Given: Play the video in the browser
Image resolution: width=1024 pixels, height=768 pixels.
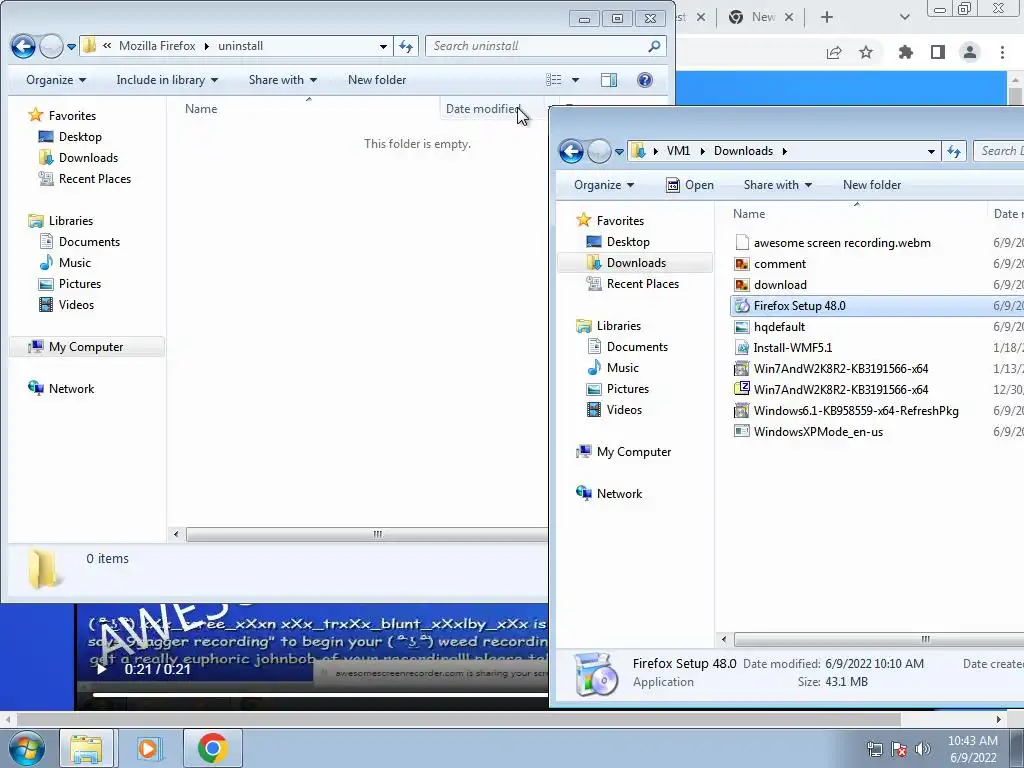Looking at the screenshot, I should pos(101,669).
